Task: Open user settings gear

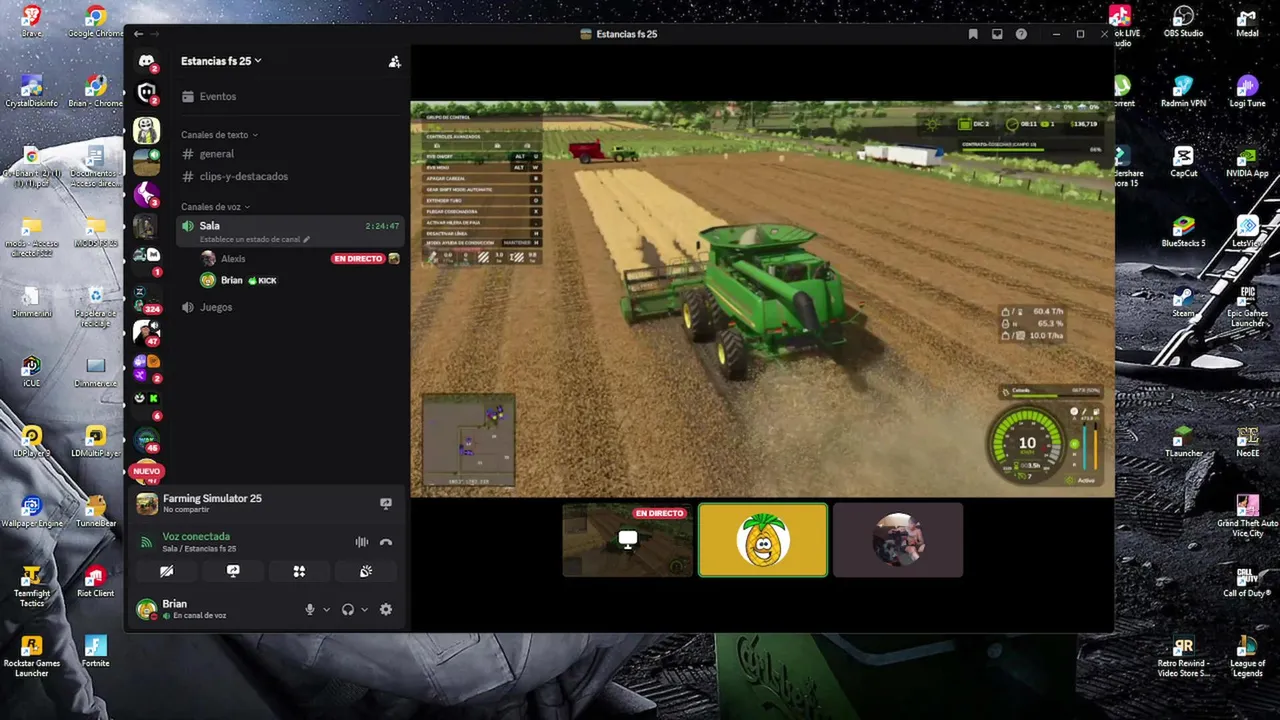Action: click(386, 609)
